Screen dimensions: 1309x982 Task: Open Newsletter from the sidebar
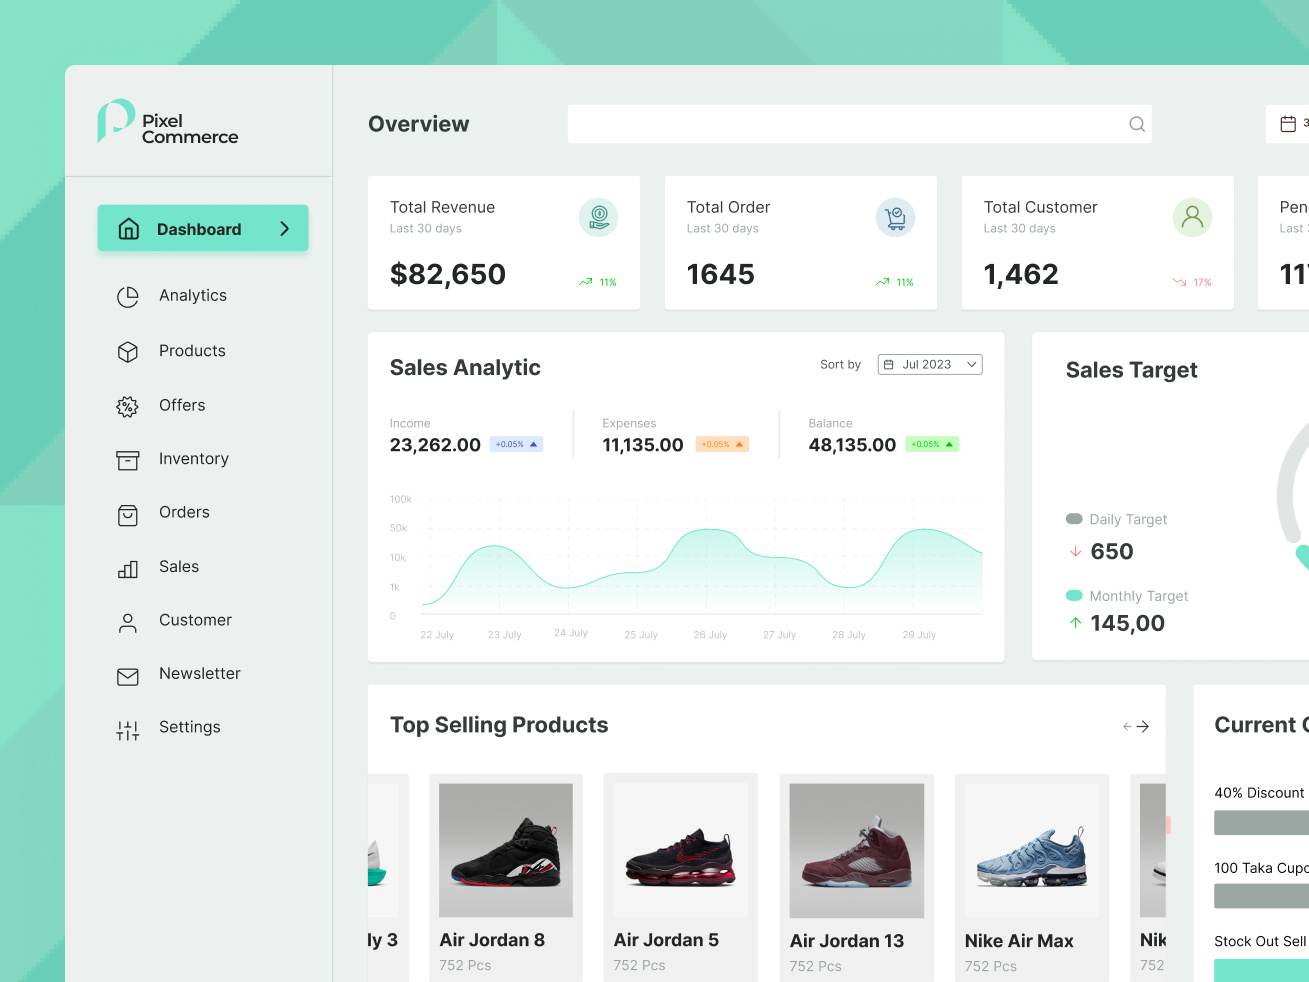click(x=199, y=674)
